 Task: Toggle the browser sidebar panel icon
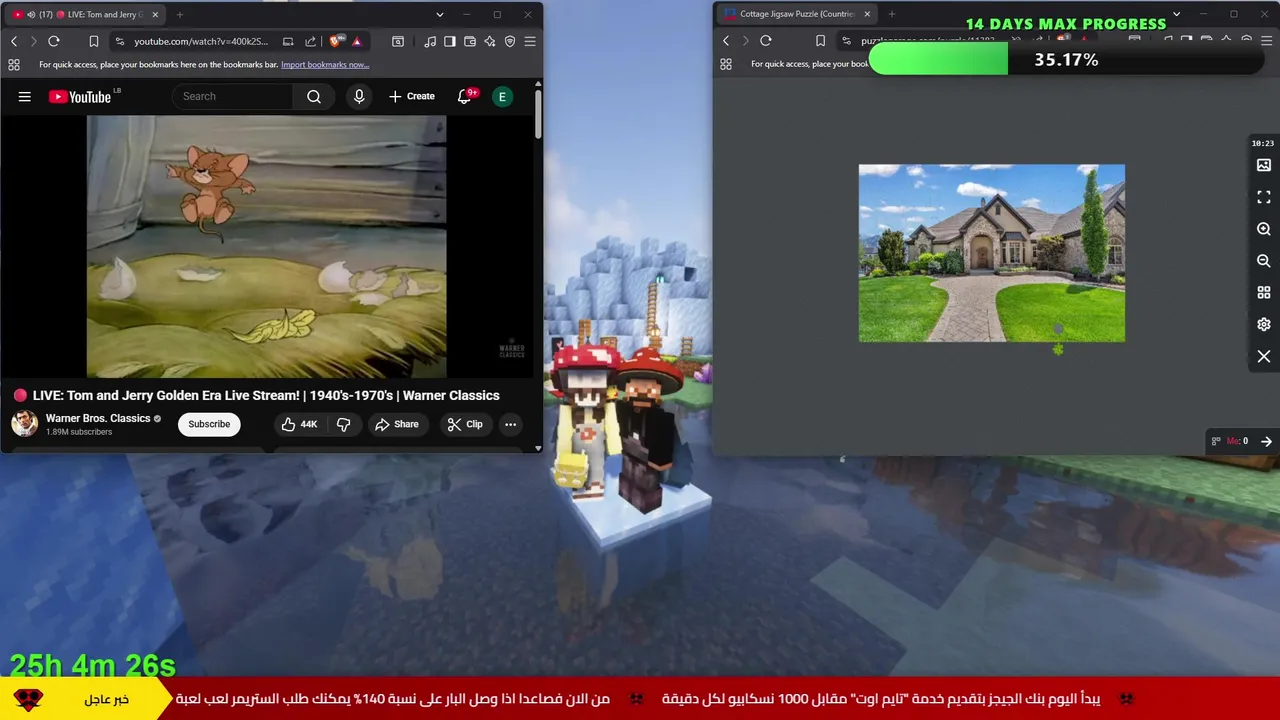pyautogui.click(x=450, y=41)
